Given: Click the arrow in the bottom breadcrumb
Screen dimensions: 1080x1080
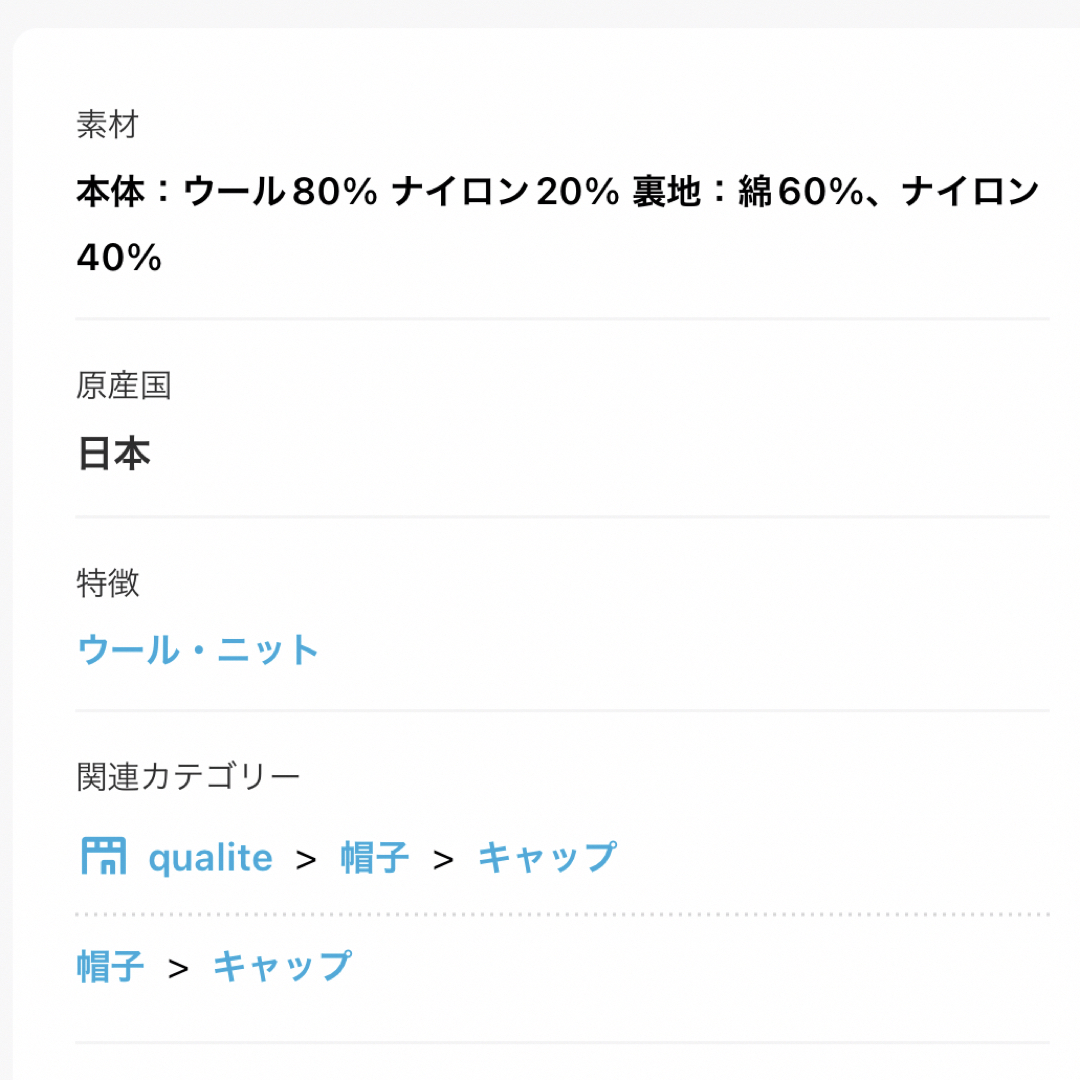Looking at the screenshot, I should click(x=178, y=968).
